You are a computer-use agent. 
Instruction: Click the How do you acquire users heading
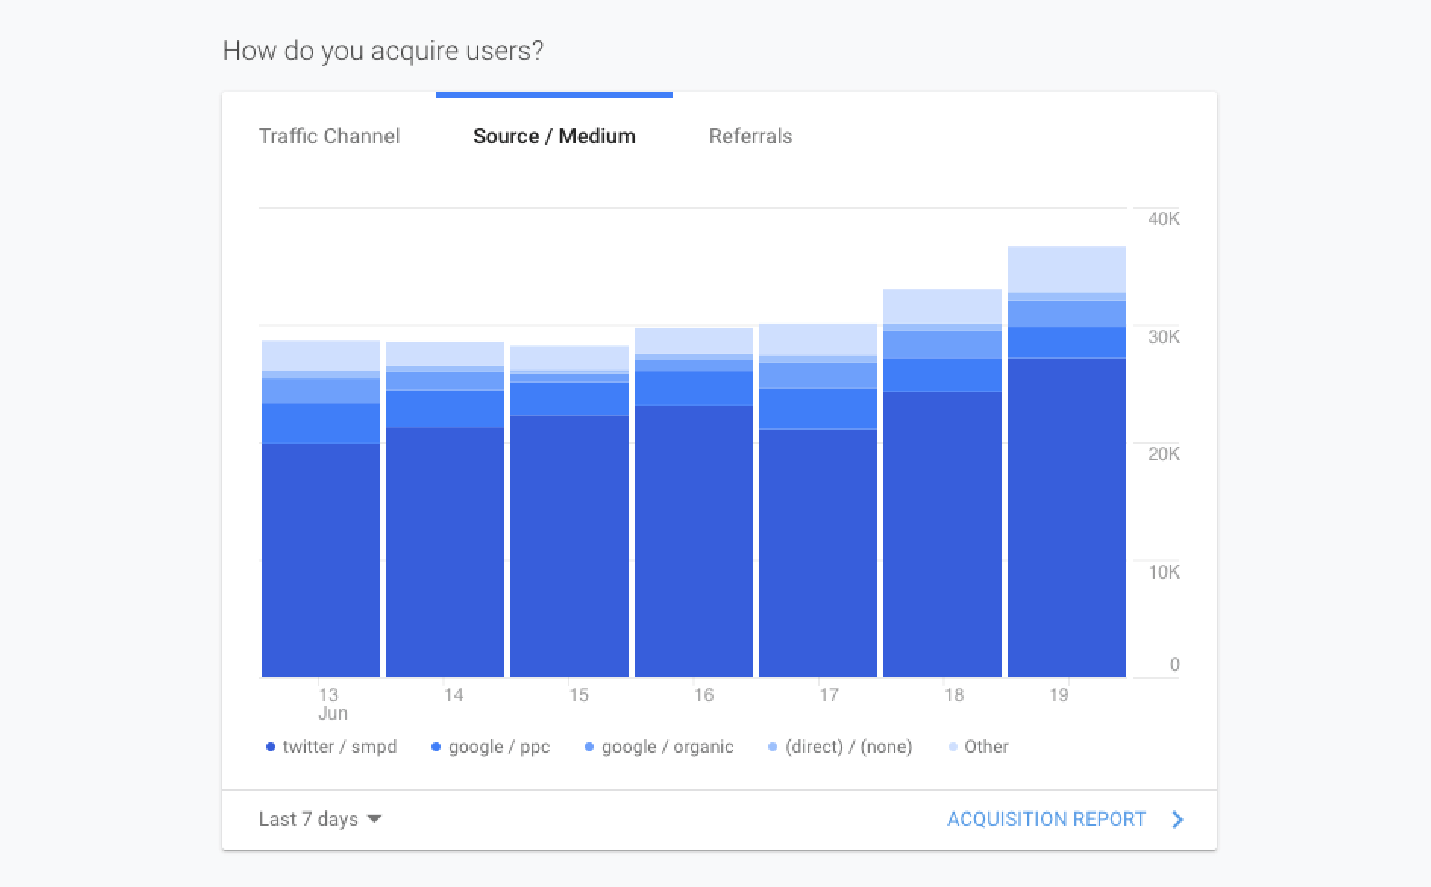(383, 51)
